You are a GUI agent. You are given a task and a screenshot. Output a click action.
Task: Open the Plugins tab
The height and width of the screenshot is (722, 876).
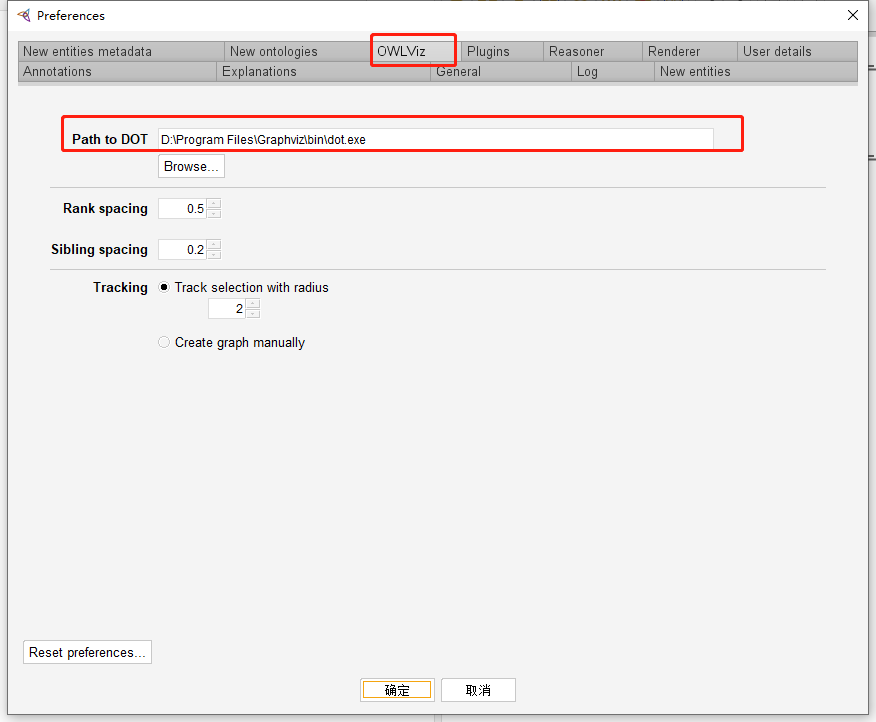502,51
